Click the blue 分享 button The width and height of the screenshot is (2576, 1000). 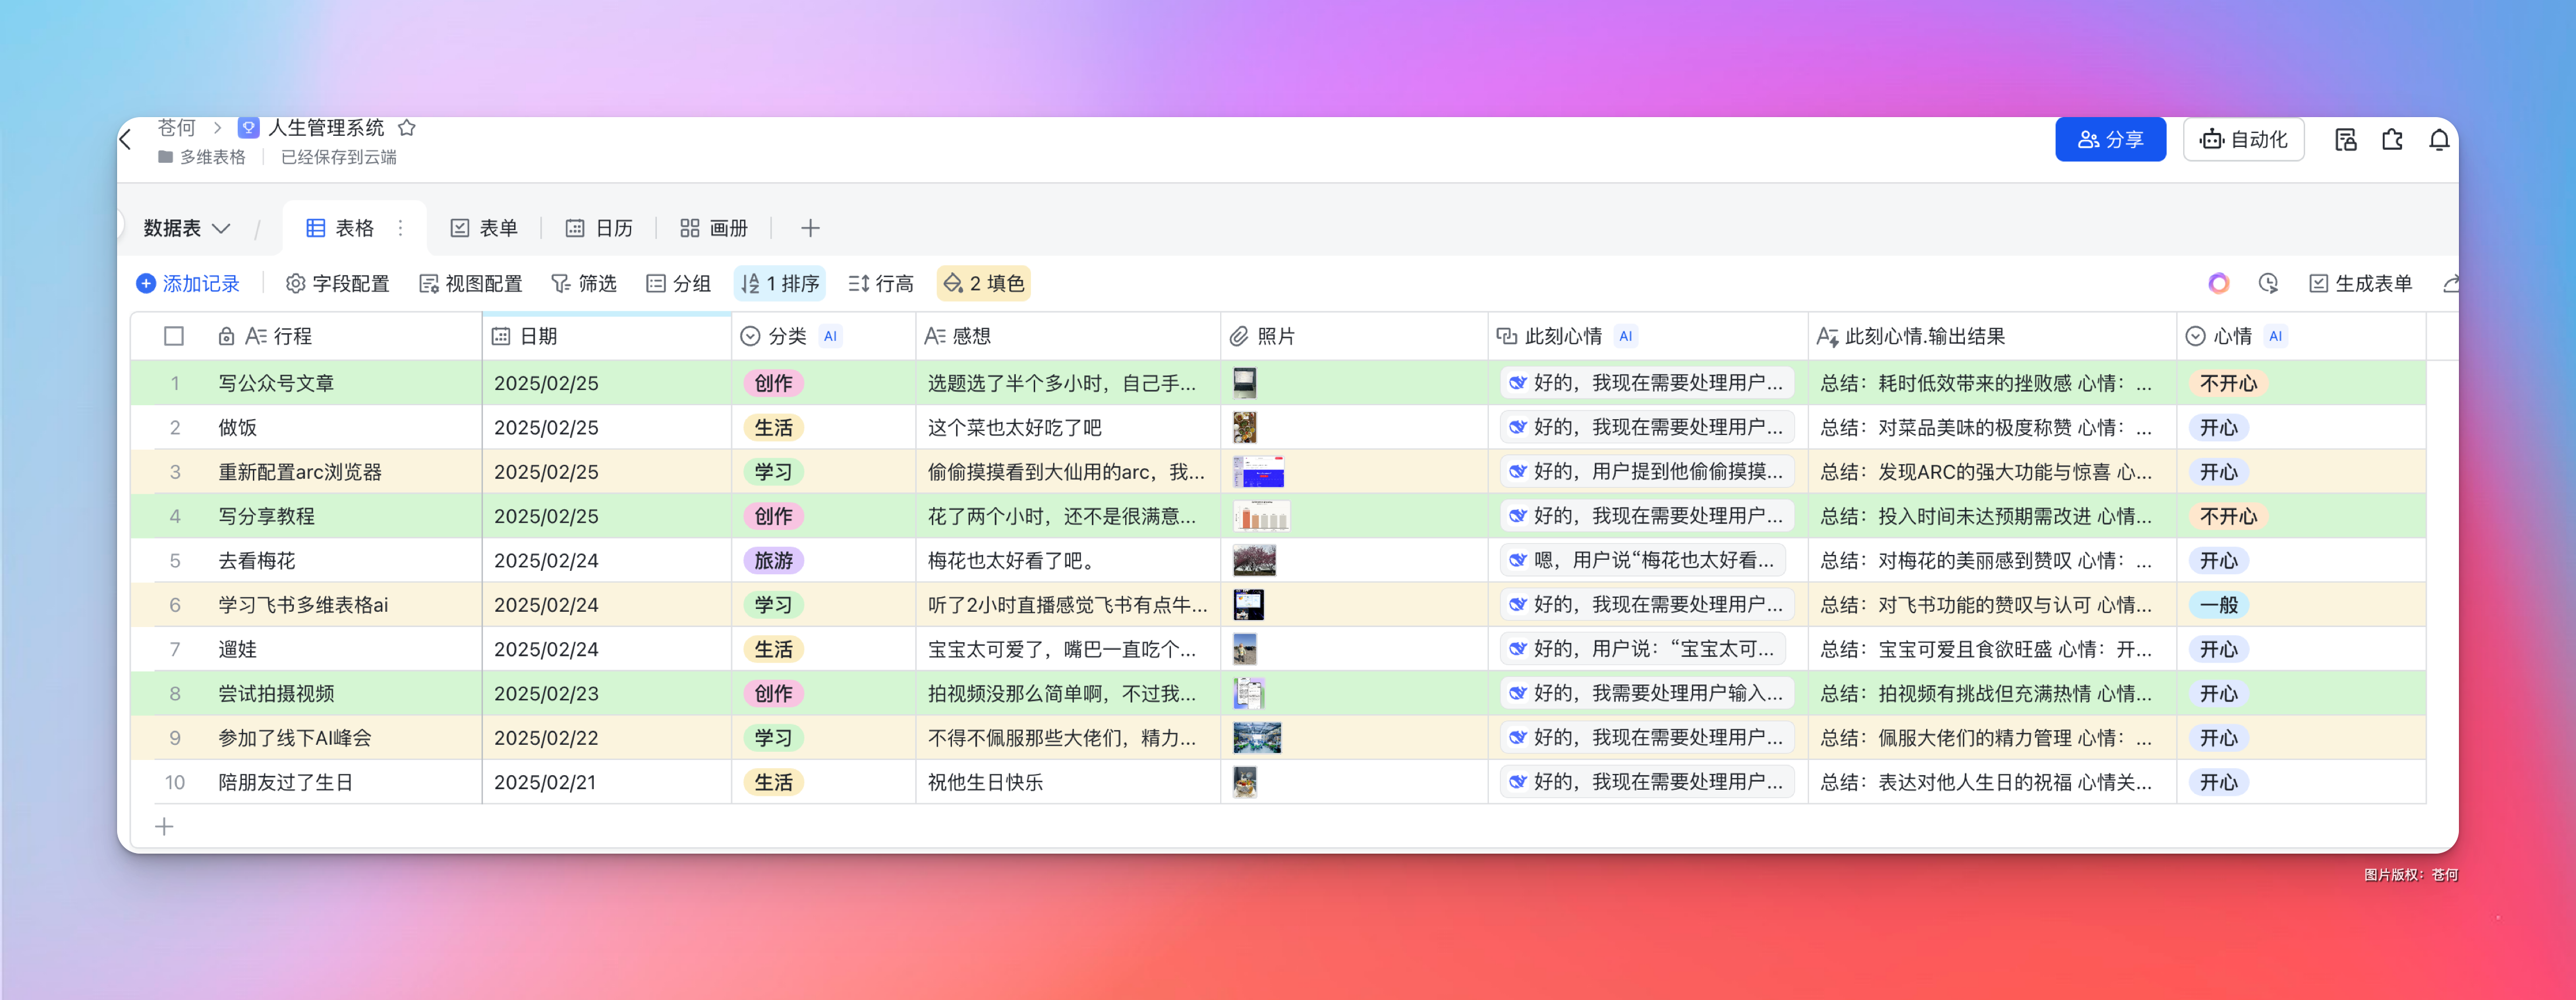pos(2110,140)
